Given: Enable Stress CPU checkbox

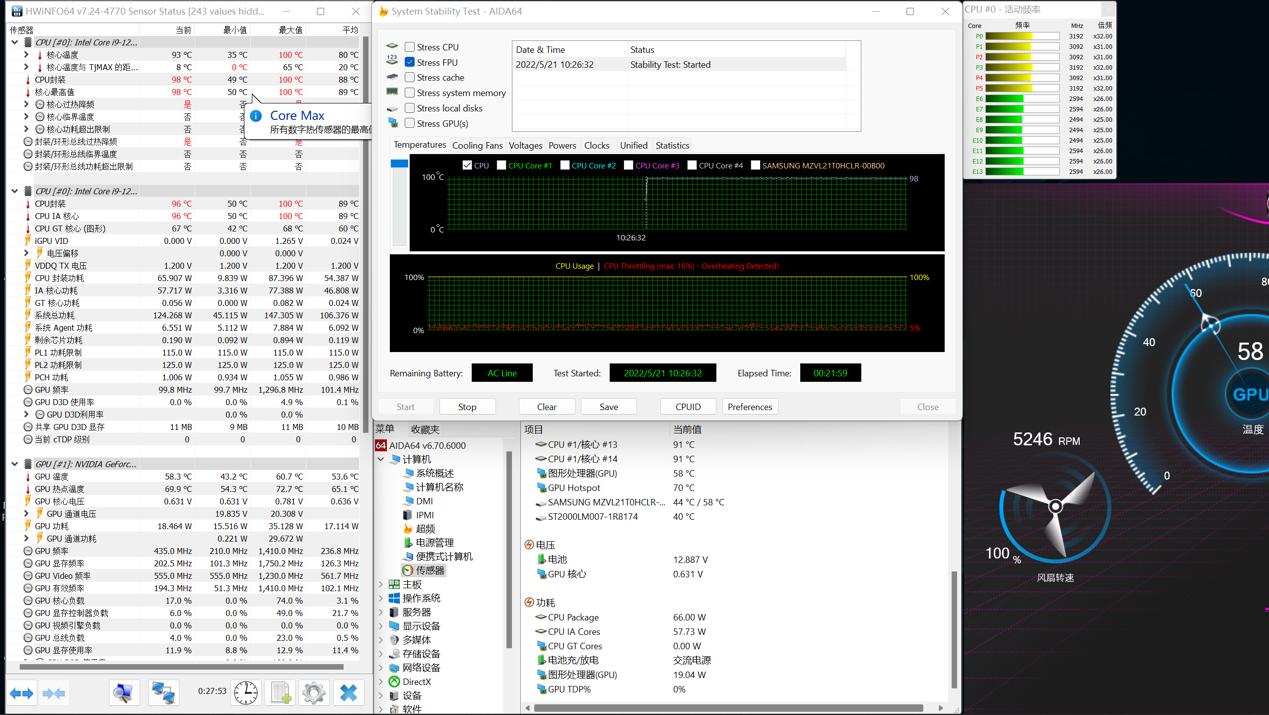Looking at the screenshot, I should [410, 47].
